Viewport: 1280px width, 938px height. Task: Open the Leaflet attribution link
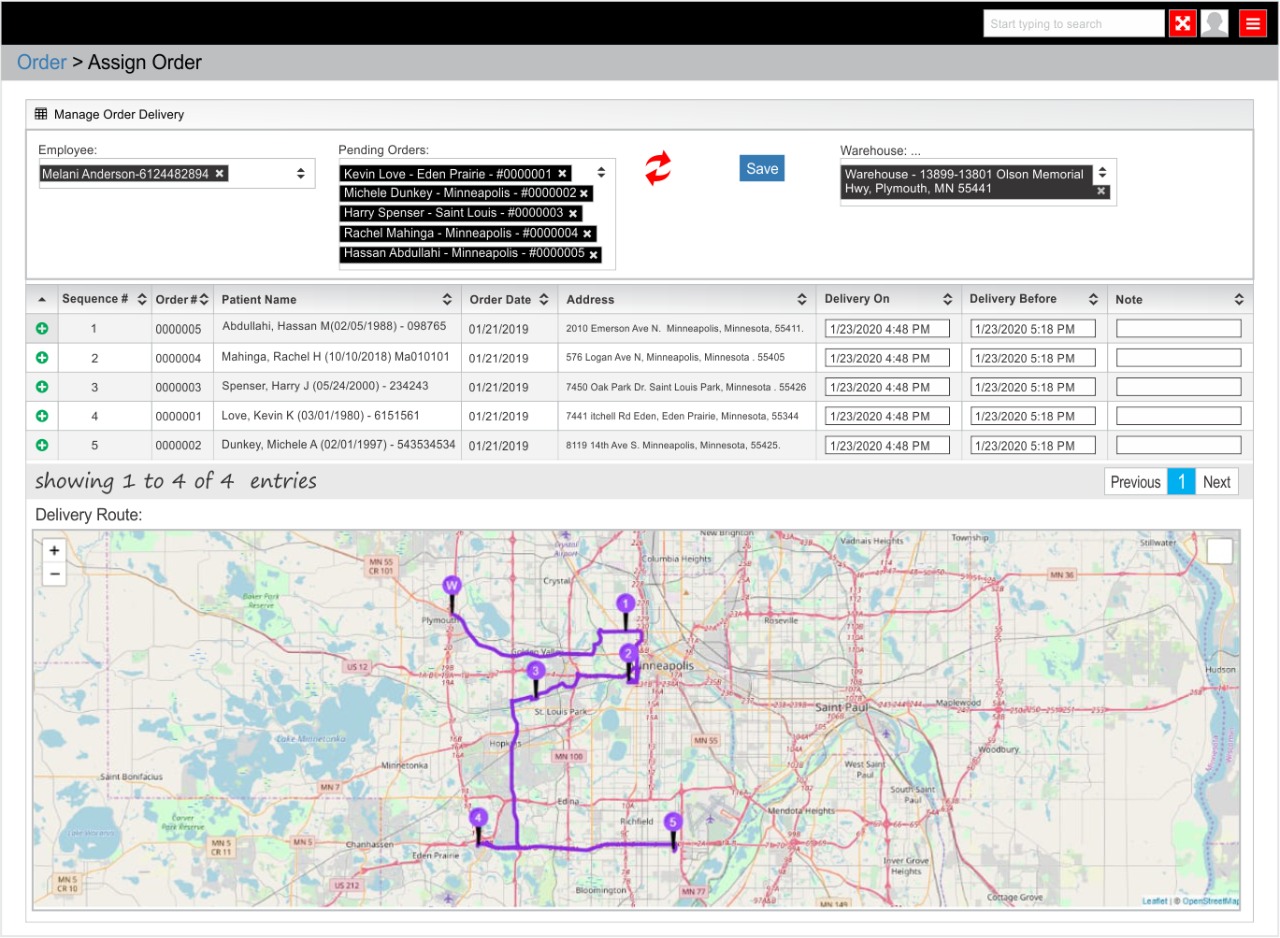(1155, 901)
